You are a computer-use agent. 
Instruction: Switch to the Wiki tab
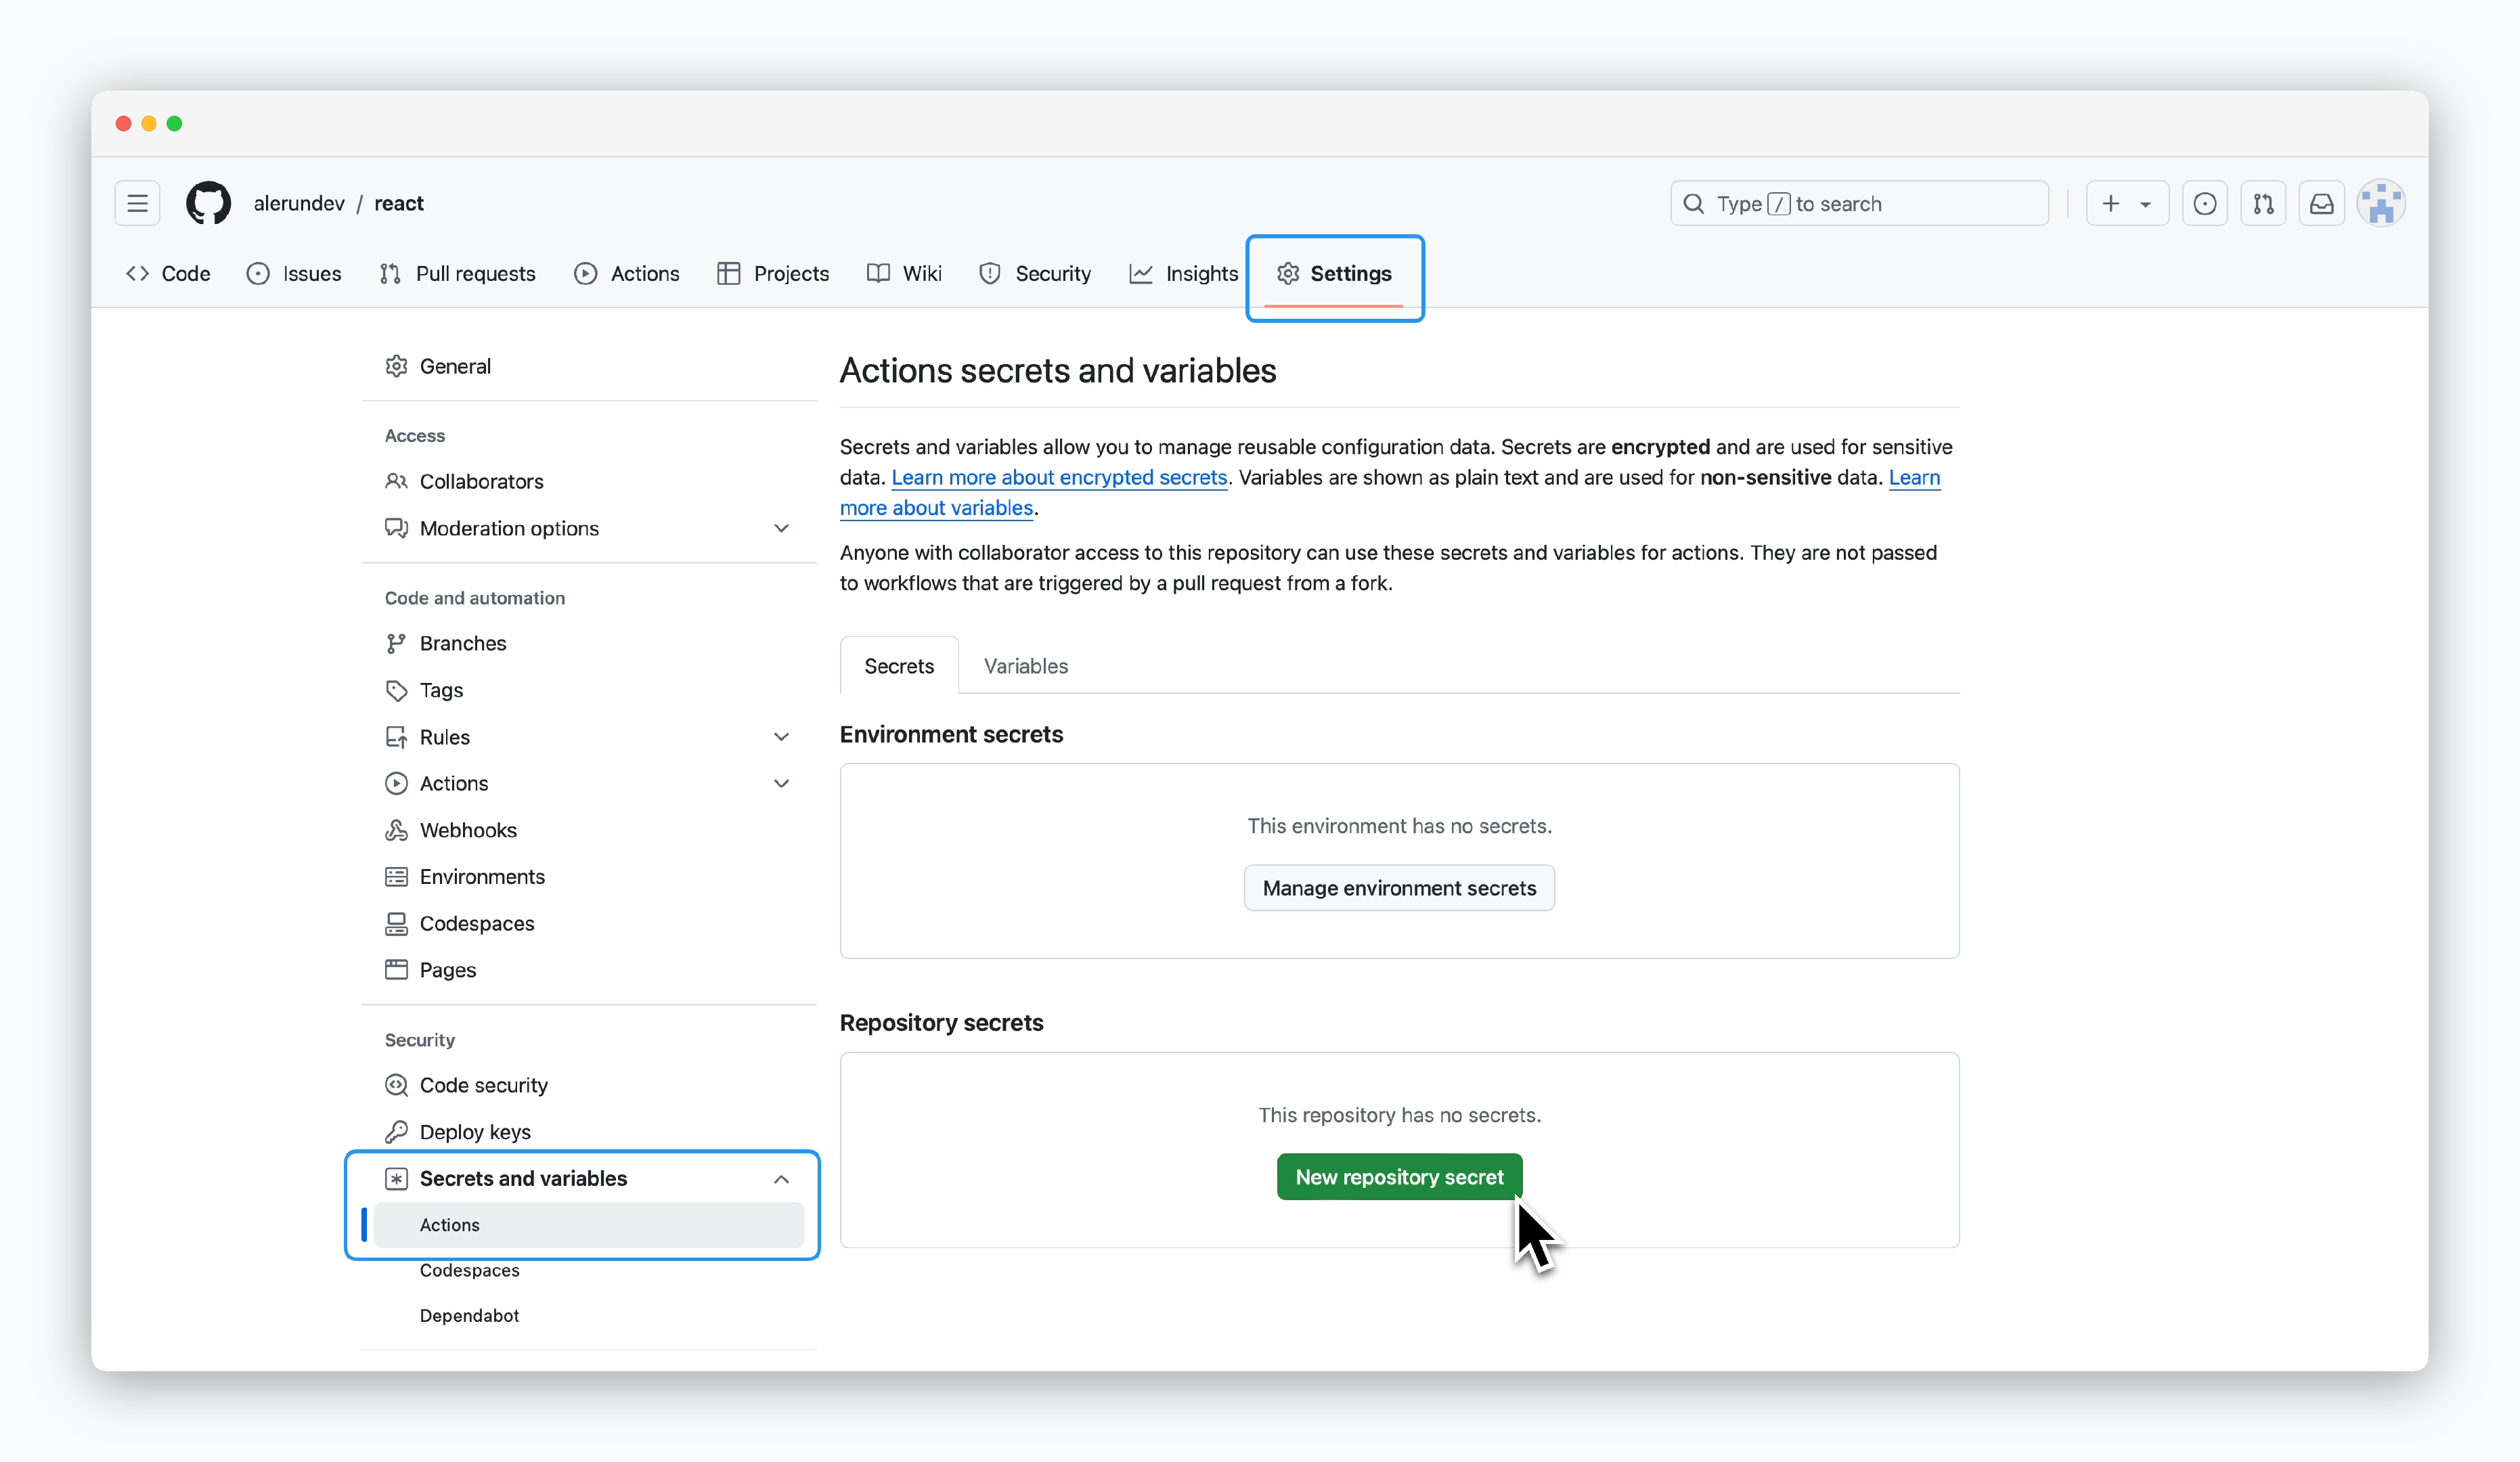pos(904,273)
